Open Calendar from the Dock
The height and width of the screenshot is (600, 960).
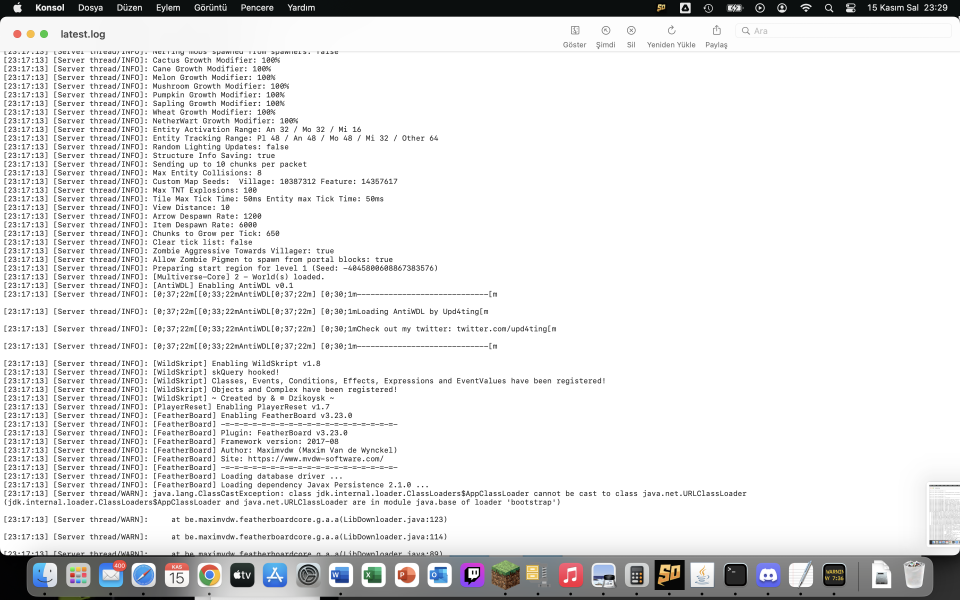[x=177, y=576]
